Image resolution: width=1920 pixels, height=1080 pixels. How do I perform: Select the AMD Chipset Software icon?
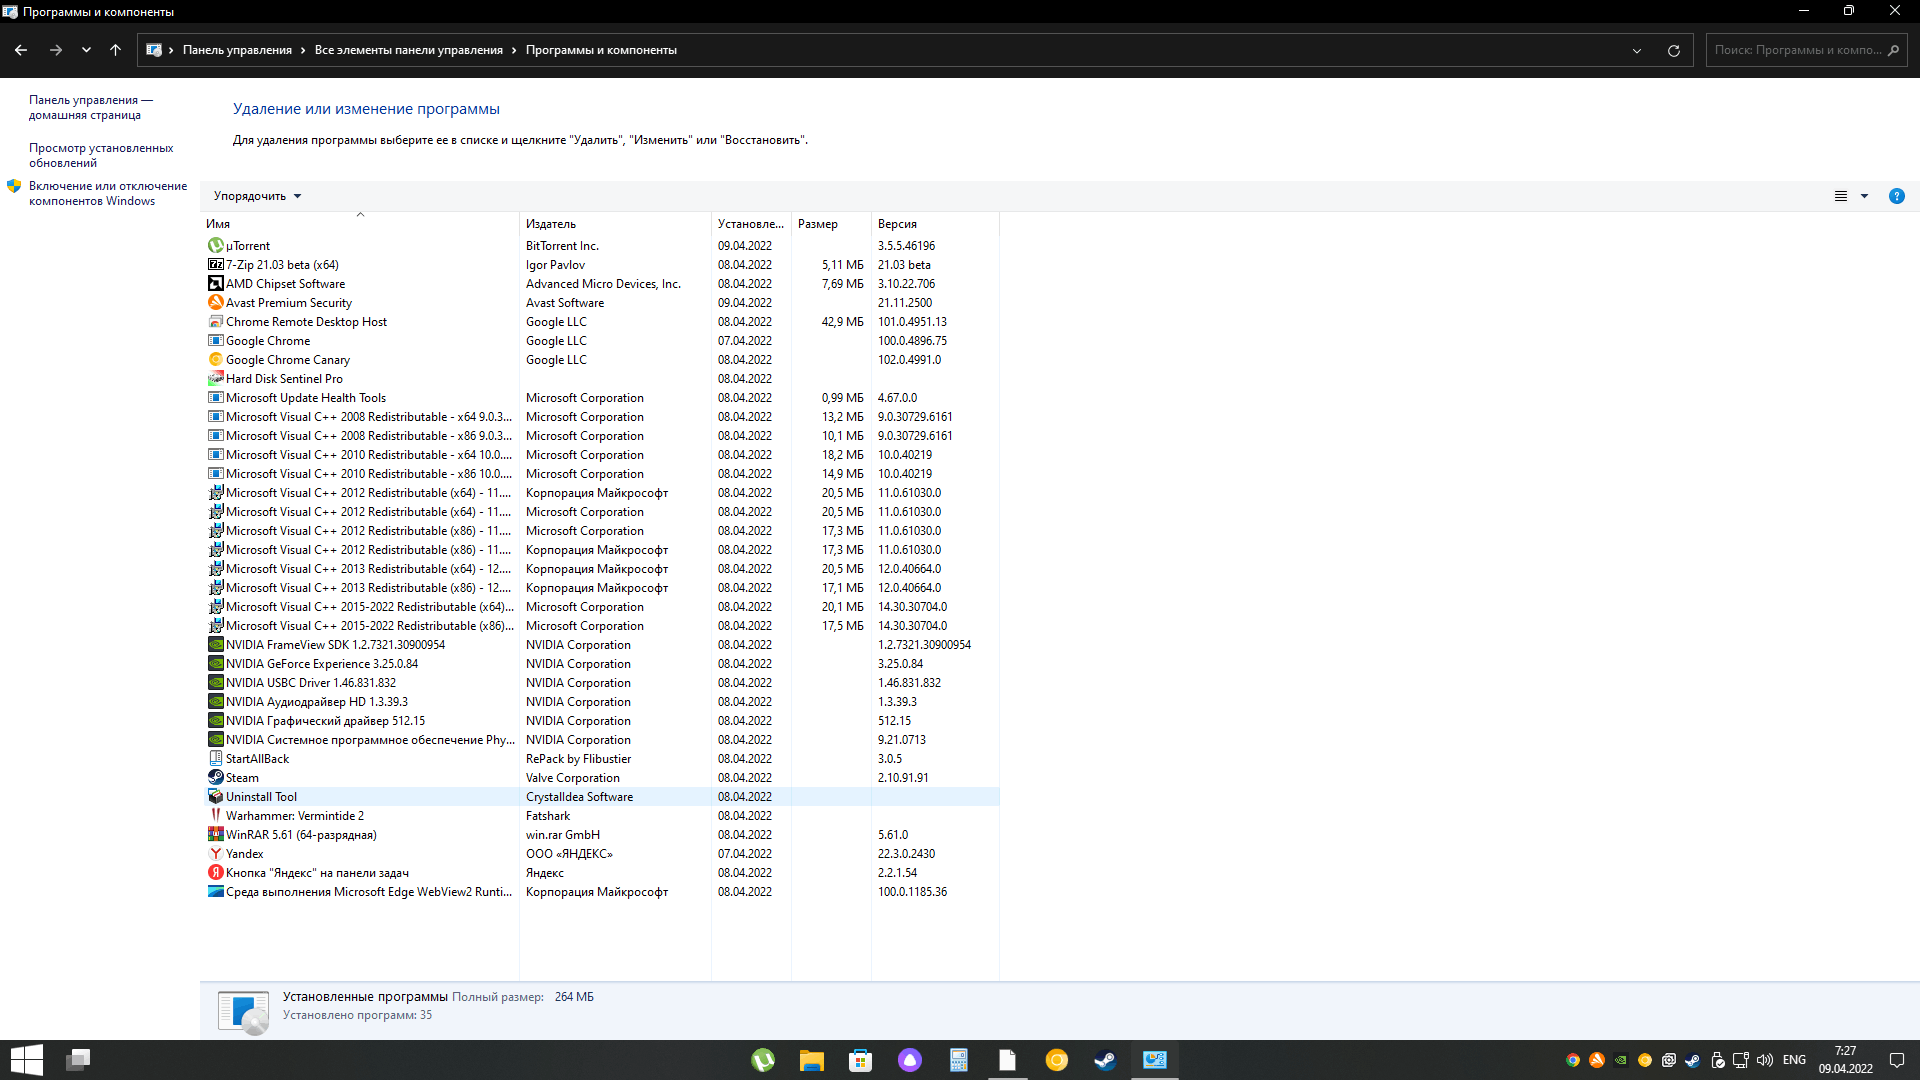point(215,284)
